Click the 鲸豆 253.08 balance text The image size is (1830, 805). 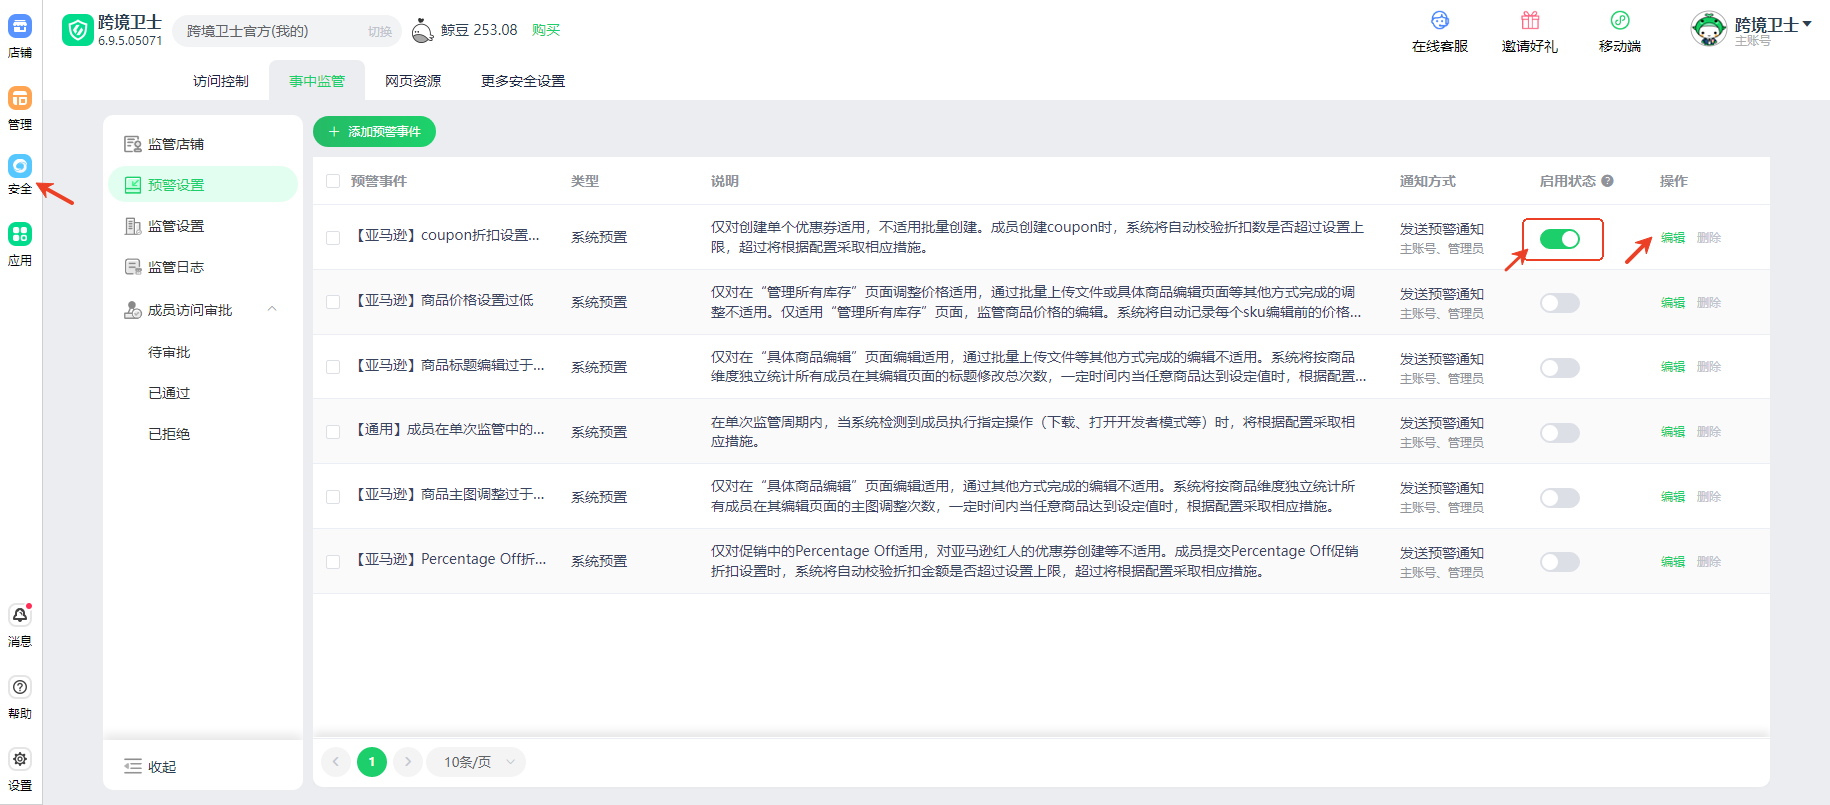click(x=479, y=30)
